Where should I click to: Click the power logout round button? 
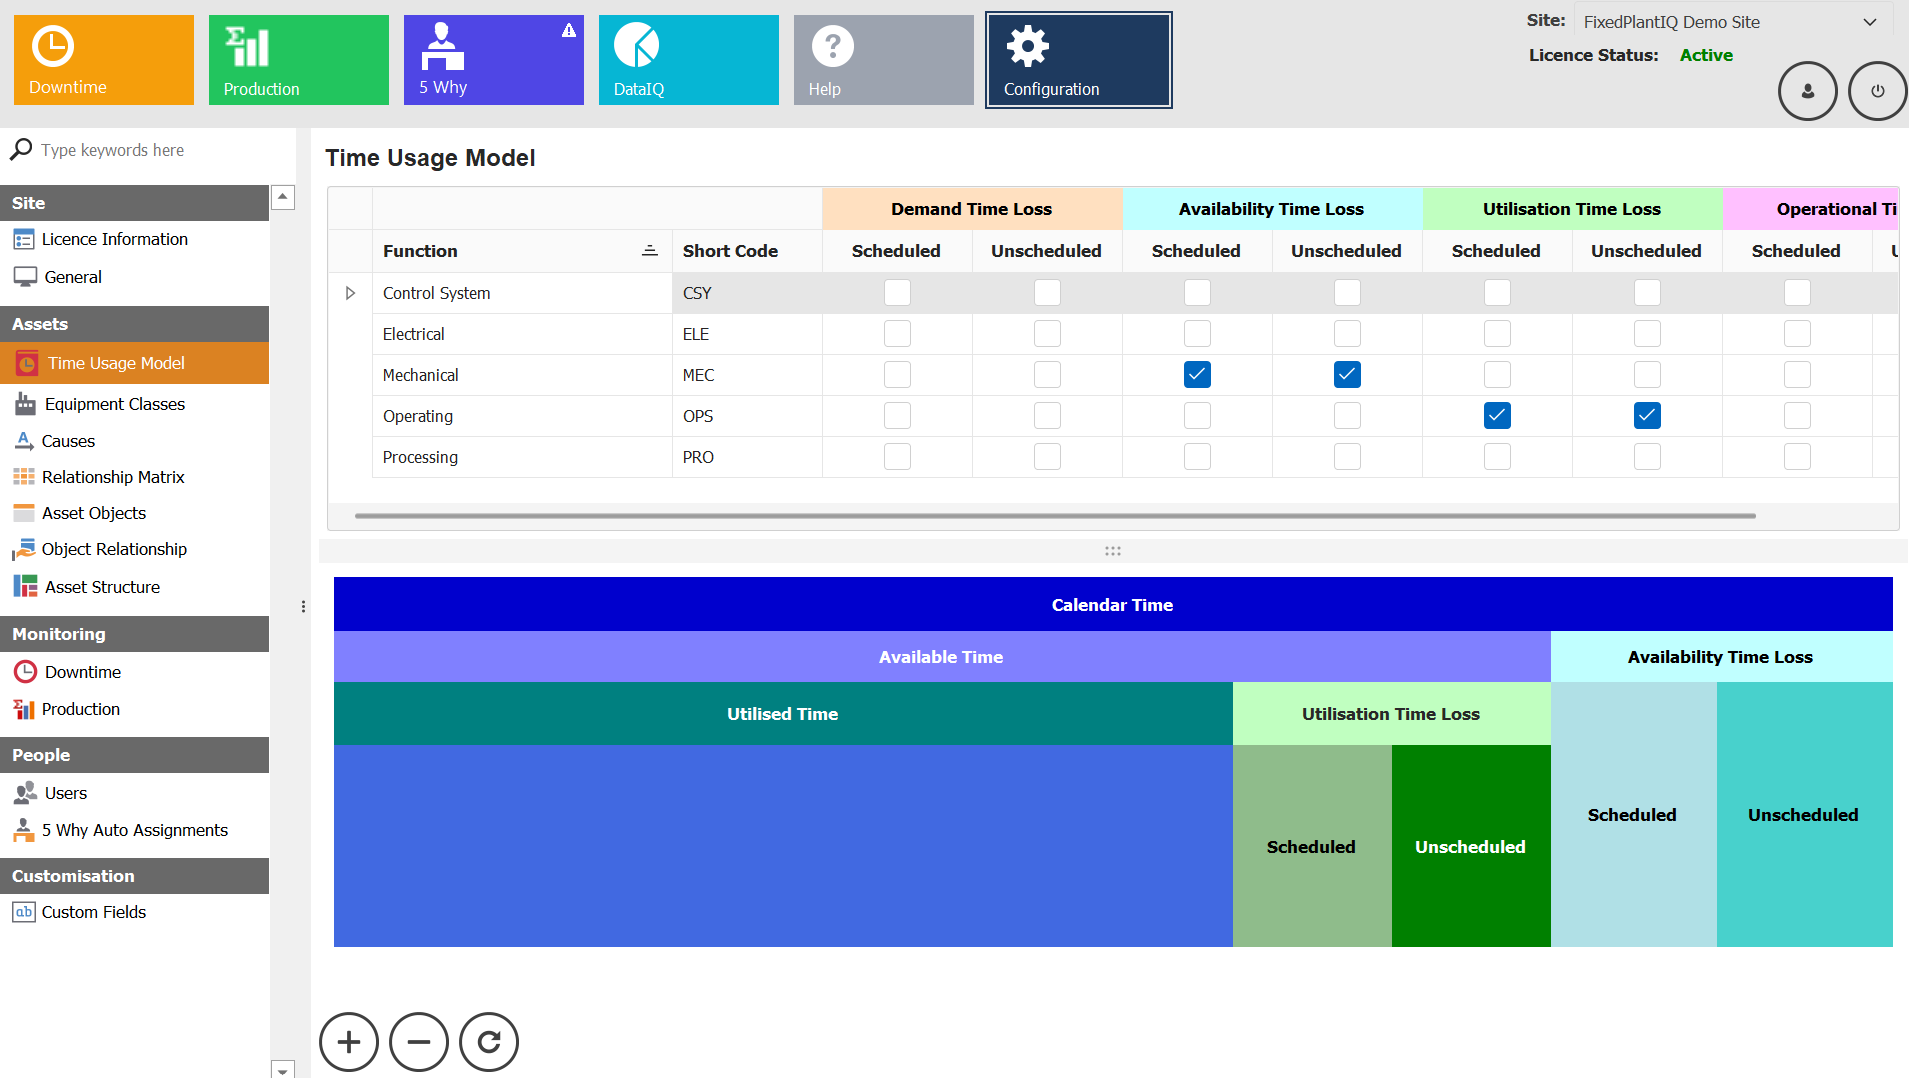point(1878,91)
